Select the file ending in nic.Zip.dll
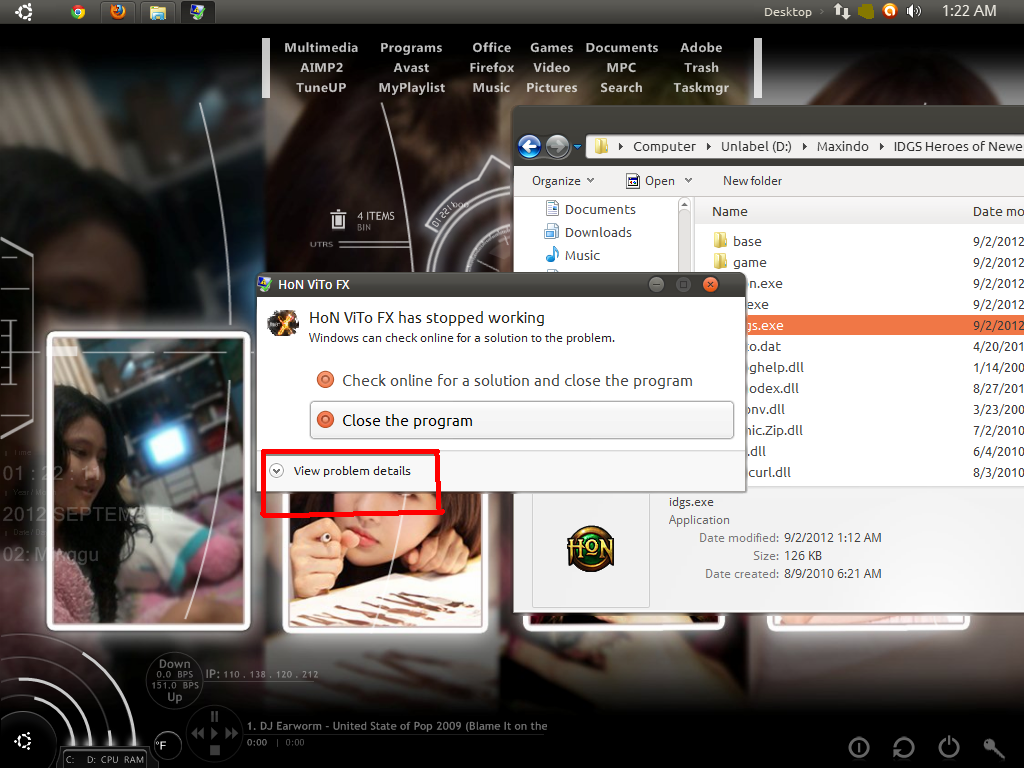1024x768 pixels. (775, 430)
